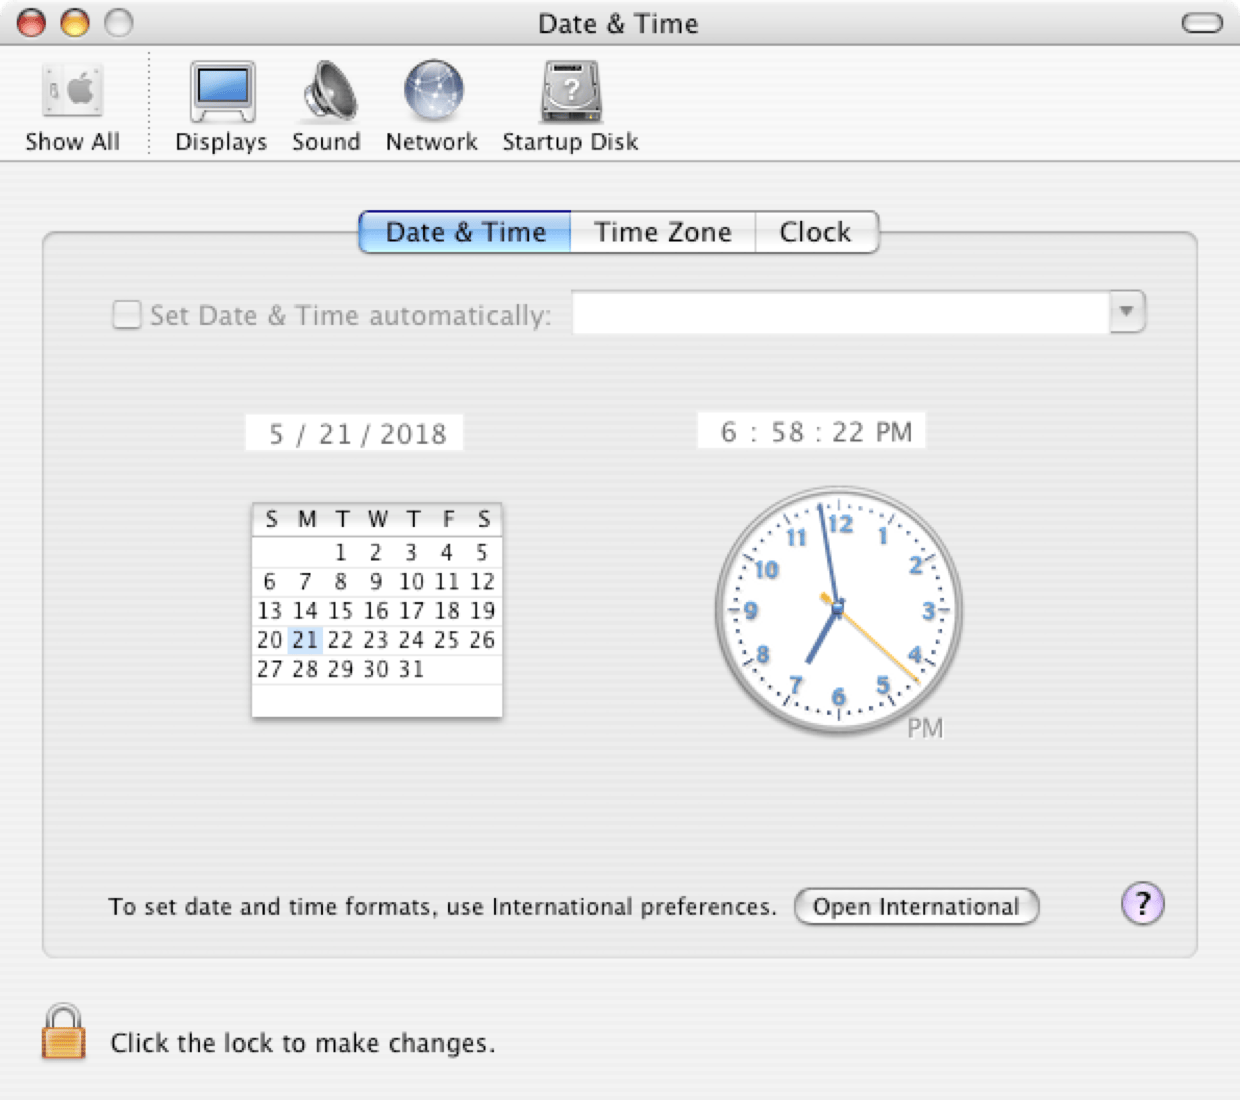Enable Set Date & Time automatically checkbox
The width and height of the screenshot is (1240, 1100).
click(x=127, y=315)
